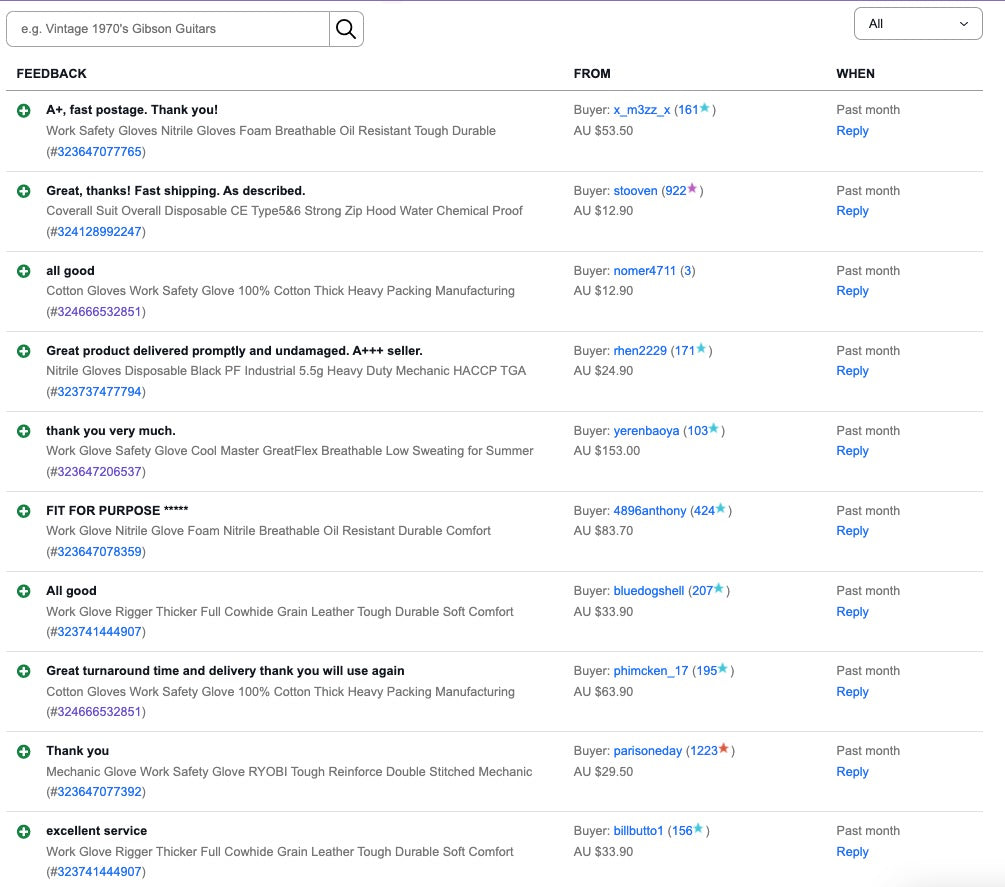Select price AU $153.00
The height and width of the screenshot is (887, 1005).
point(606,451)
